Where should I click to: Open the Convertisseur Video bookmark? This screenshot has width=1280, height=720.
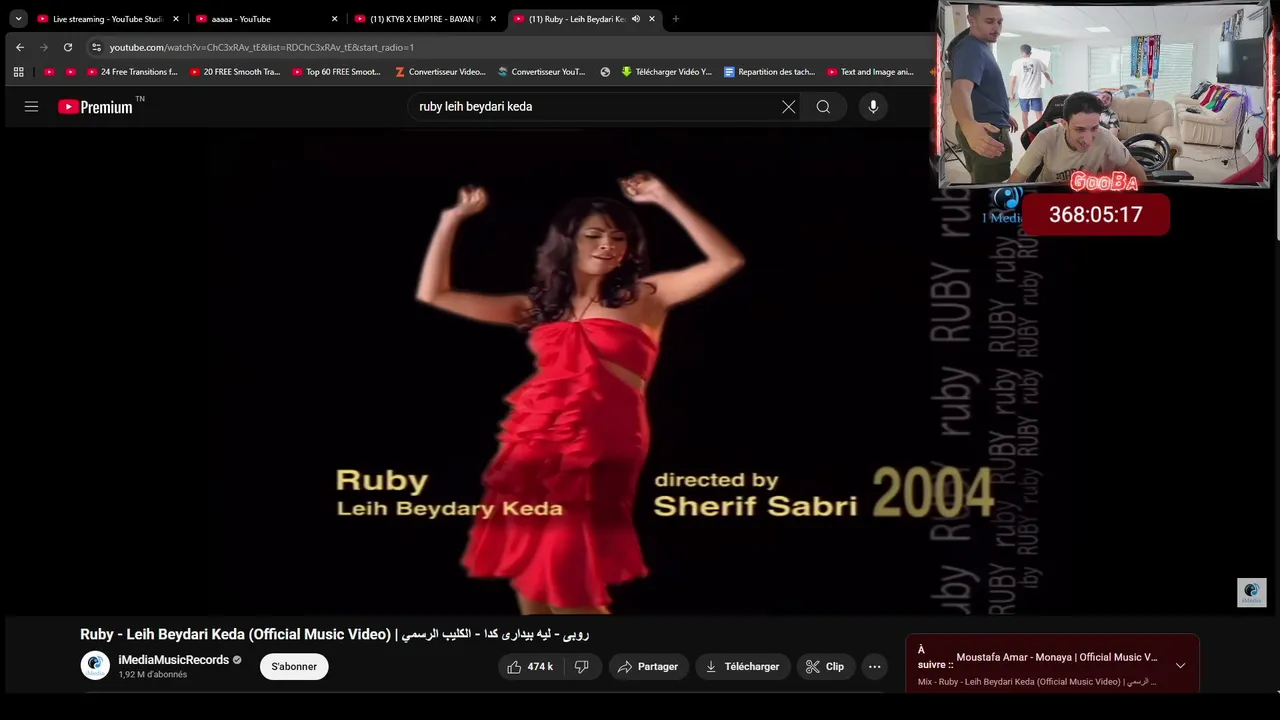pyautogui.click(x=440, y=72)
